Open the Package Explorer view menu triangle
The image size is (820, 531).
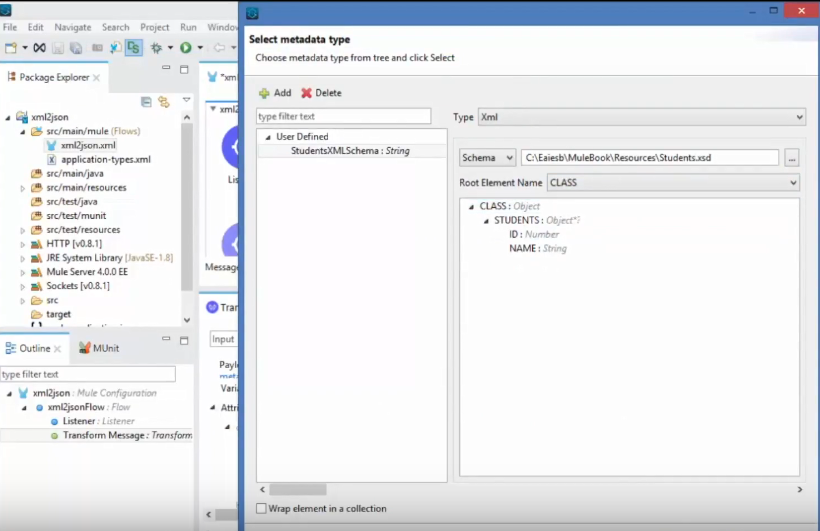click(x=186, y=100)
